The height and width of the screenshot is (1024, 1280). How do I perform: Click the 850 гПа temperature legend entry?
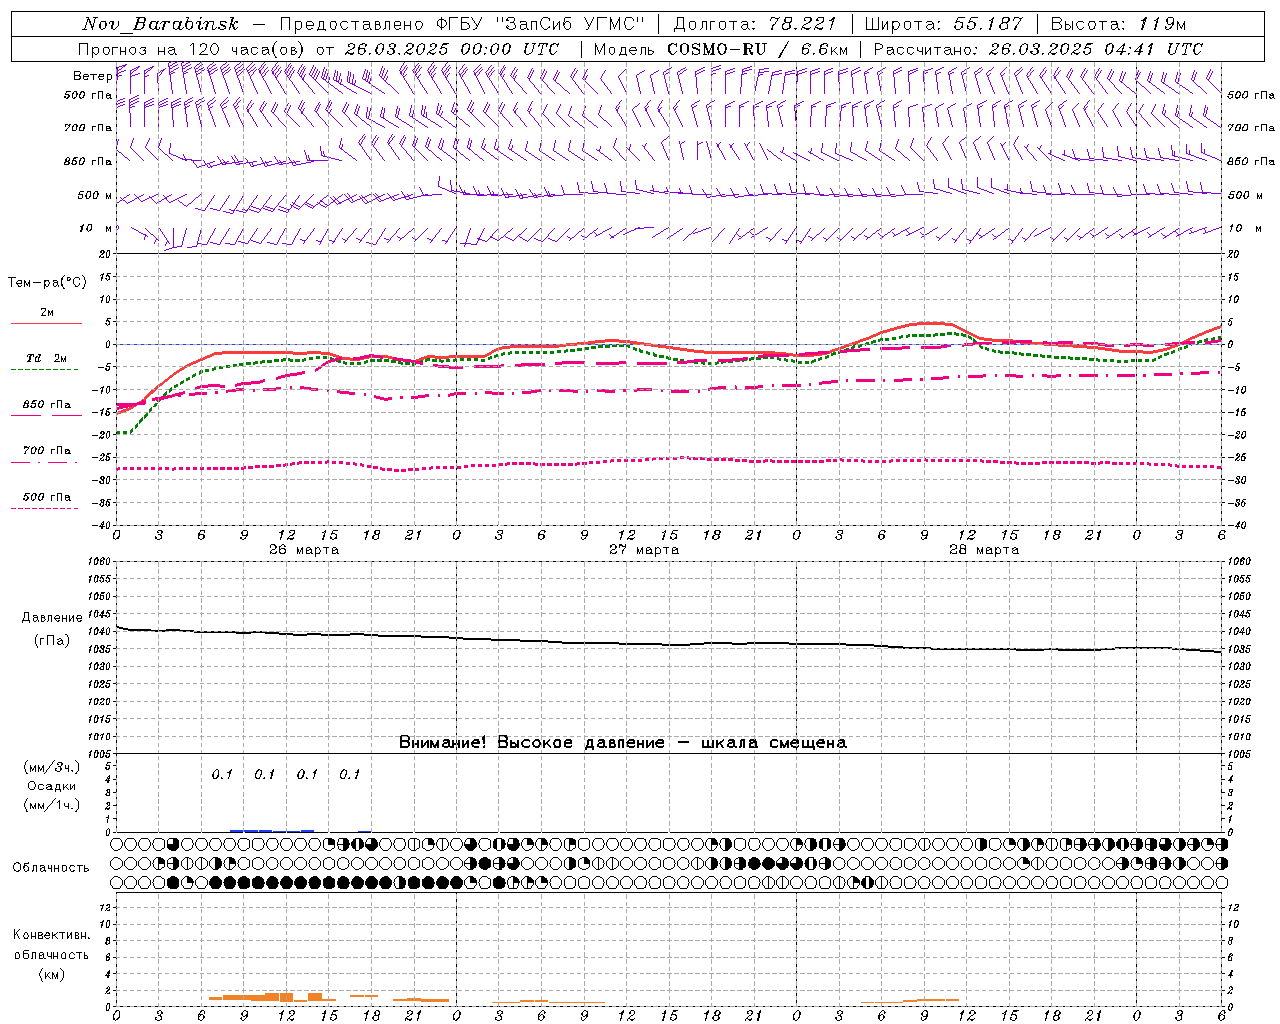coord(46,405)
